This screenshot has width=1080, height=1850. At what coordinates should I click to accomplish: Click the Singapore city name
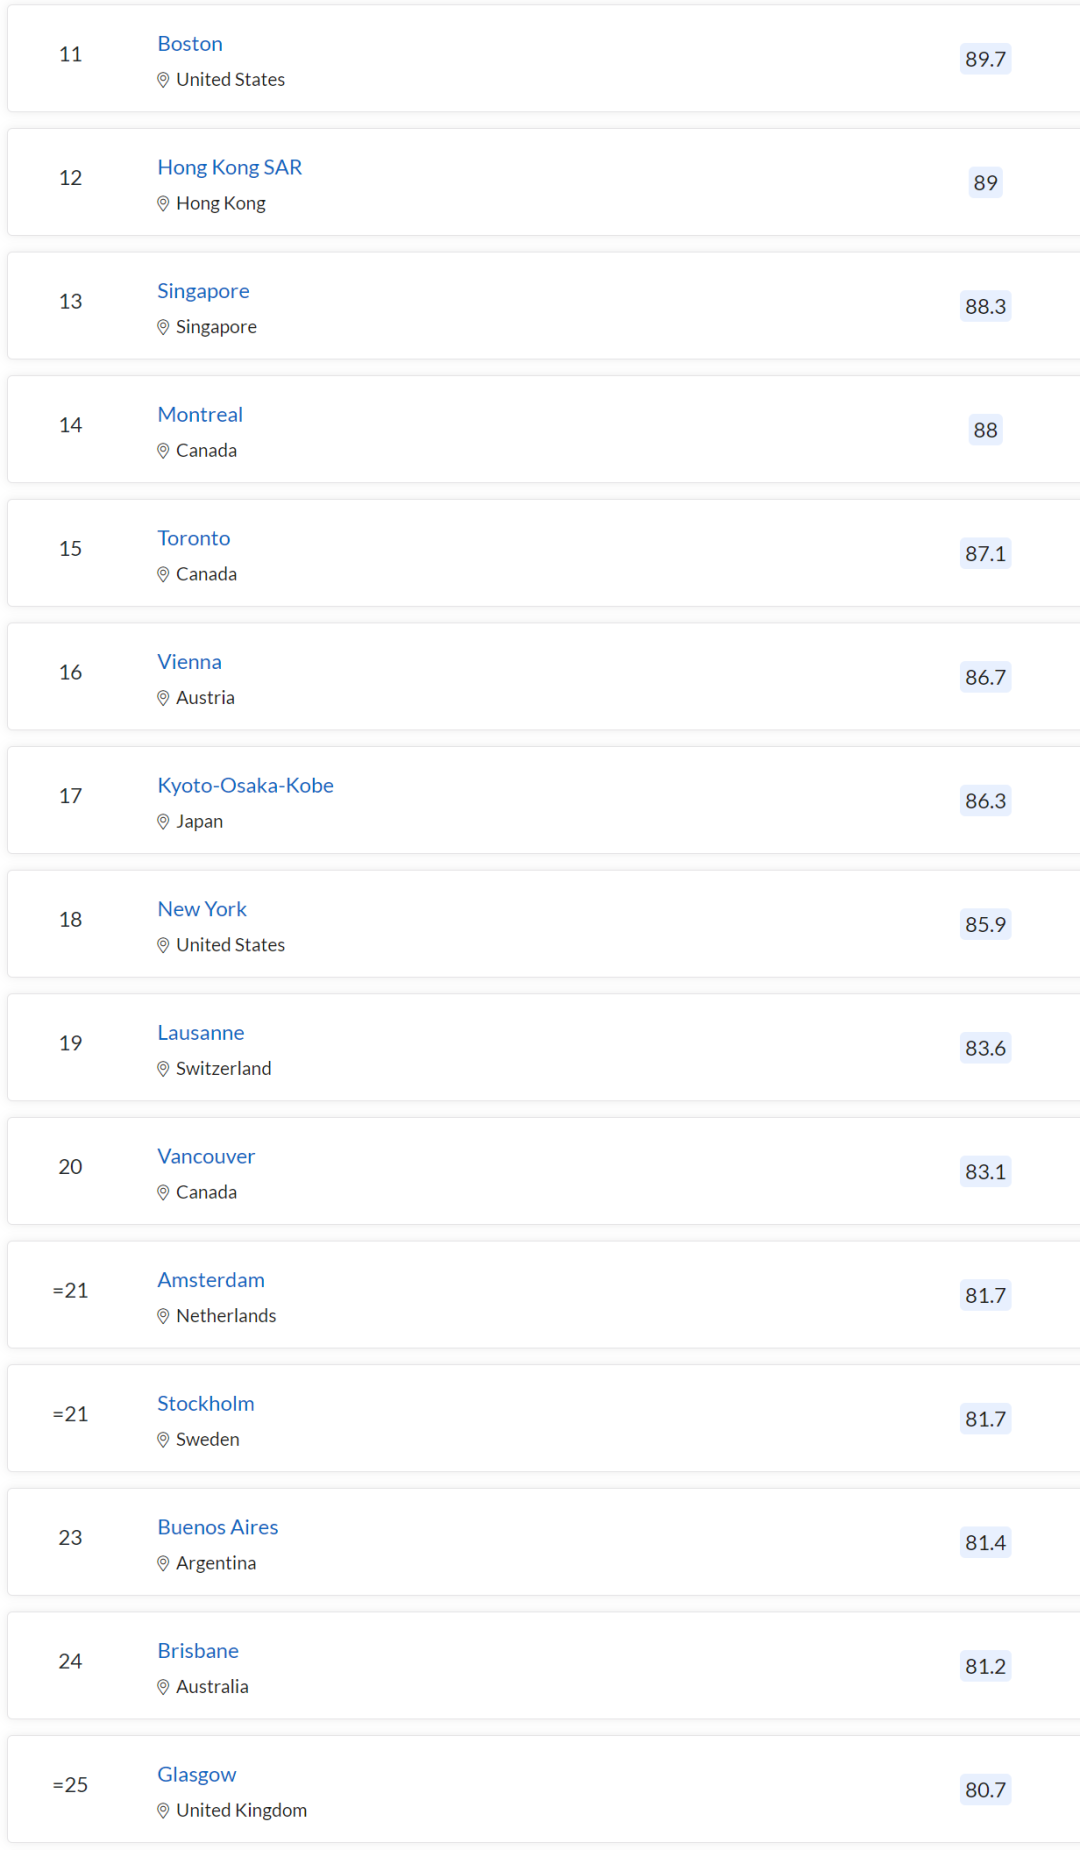203,291
